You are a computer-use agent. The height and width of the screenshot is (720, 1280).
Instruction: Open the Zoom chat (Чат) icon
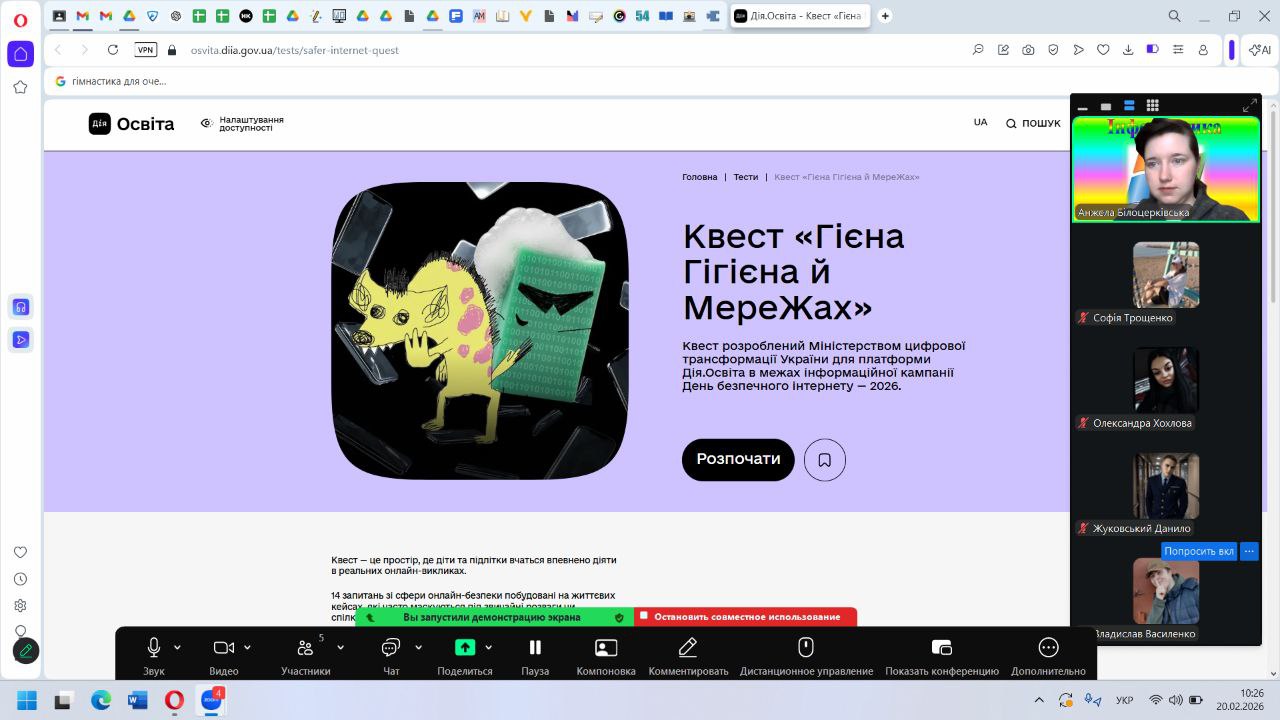391,648
